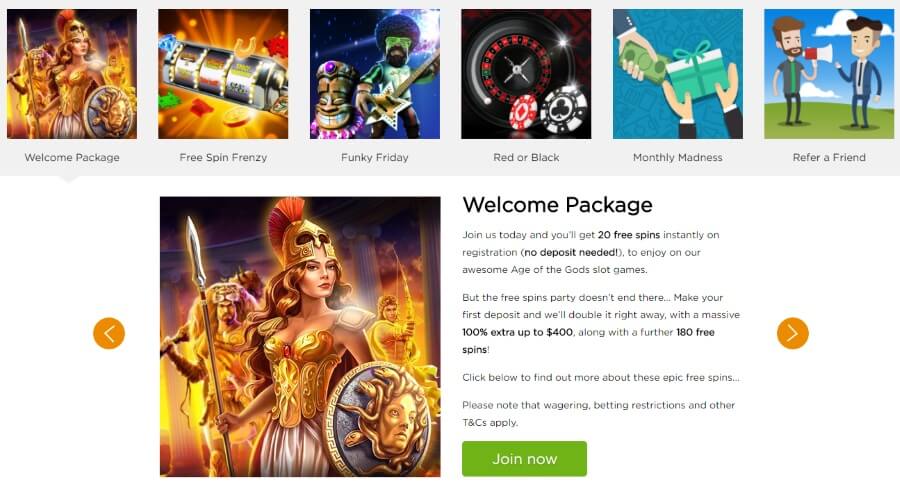Go to the Monthly Madness label

(x=678, y=158)
